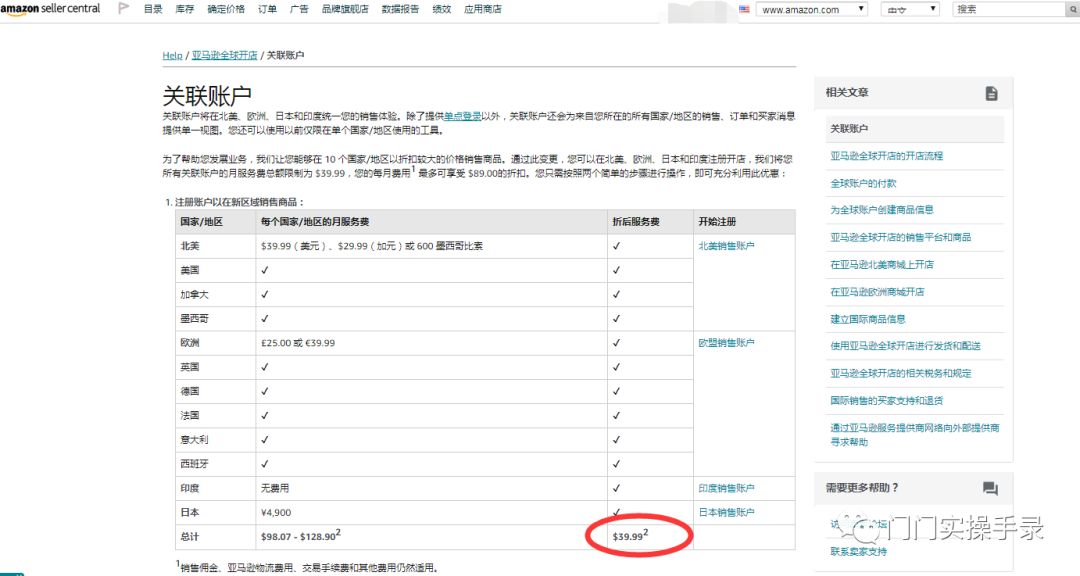Click the 亚马逊全球开店 breadcrumb link

pyautogui.click(x=225, y=55)
